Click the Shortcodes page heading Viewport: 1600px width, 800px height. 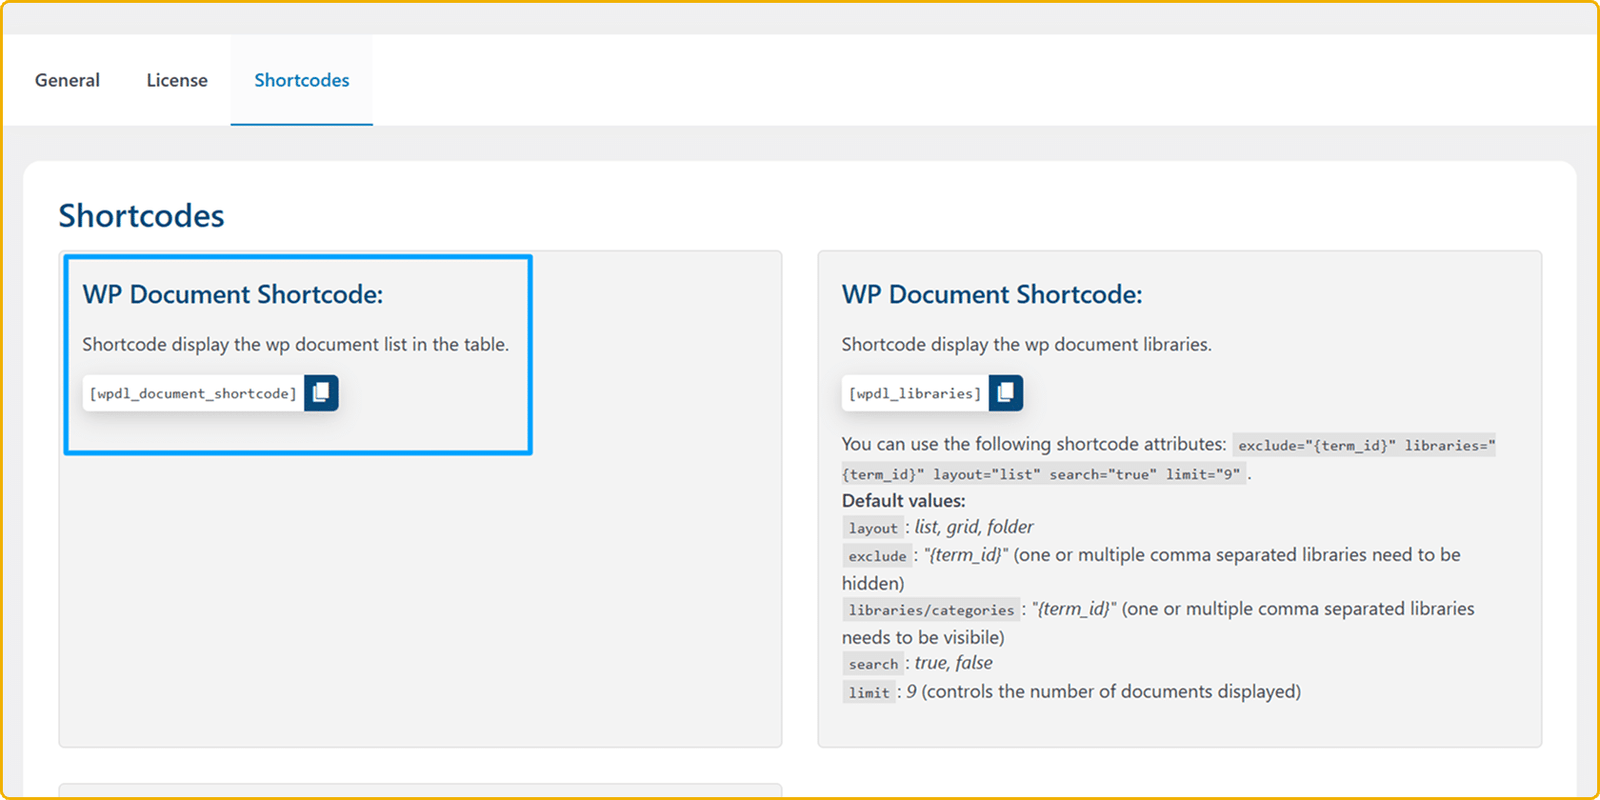coord(141,216)
